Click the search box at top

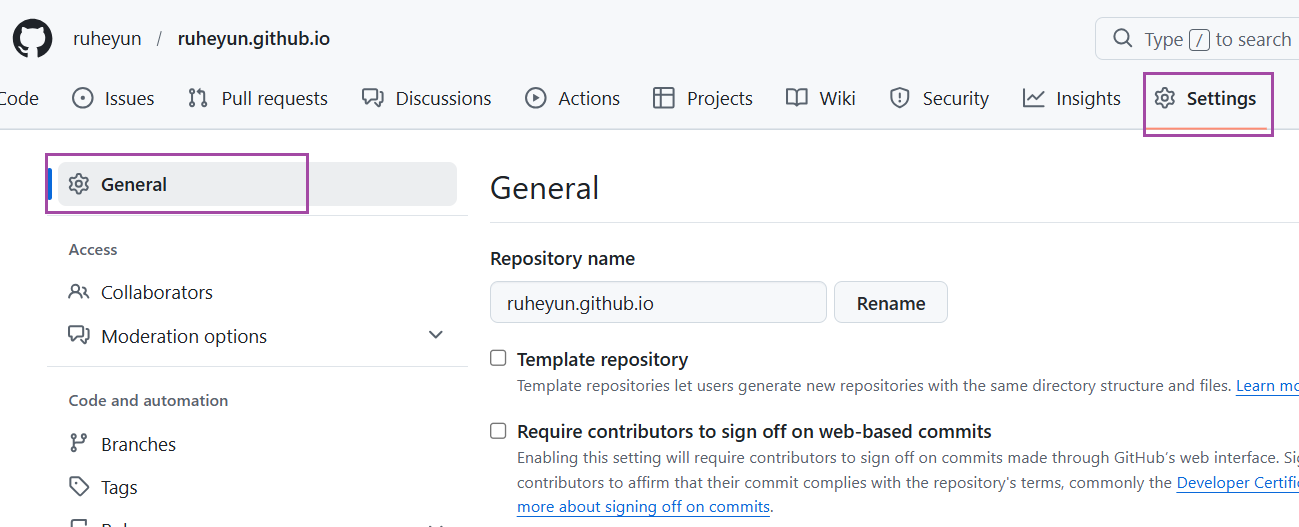1200,39
